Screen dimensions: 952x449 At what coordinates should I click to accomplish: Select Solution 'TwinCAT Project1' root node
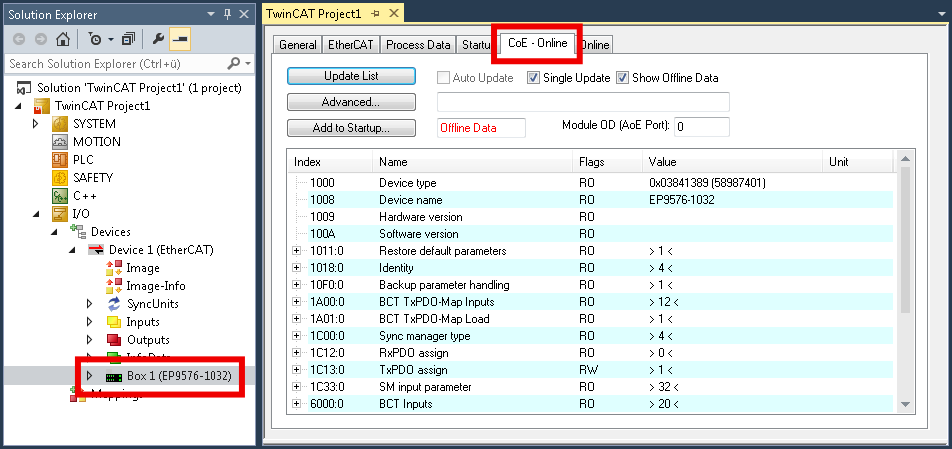(x=139, y=88)
